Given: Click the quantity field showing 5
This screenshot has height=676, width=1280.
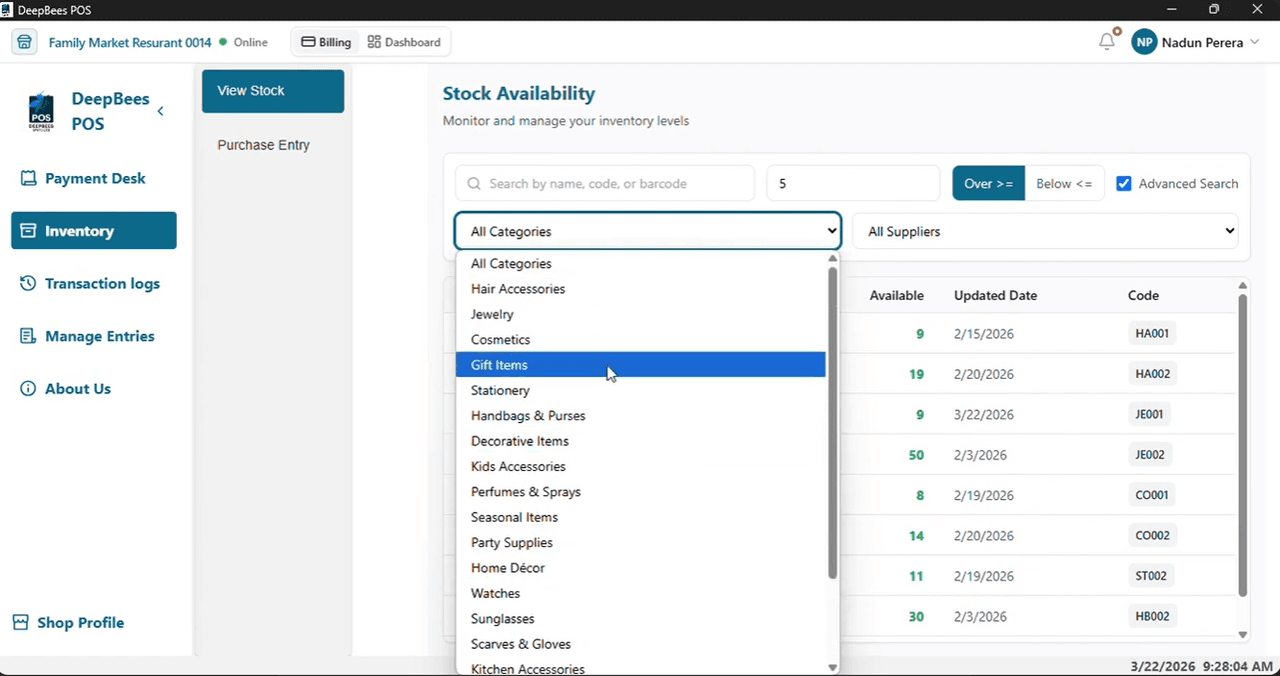Looking at the screenshot, I should (x=853, y=184).
